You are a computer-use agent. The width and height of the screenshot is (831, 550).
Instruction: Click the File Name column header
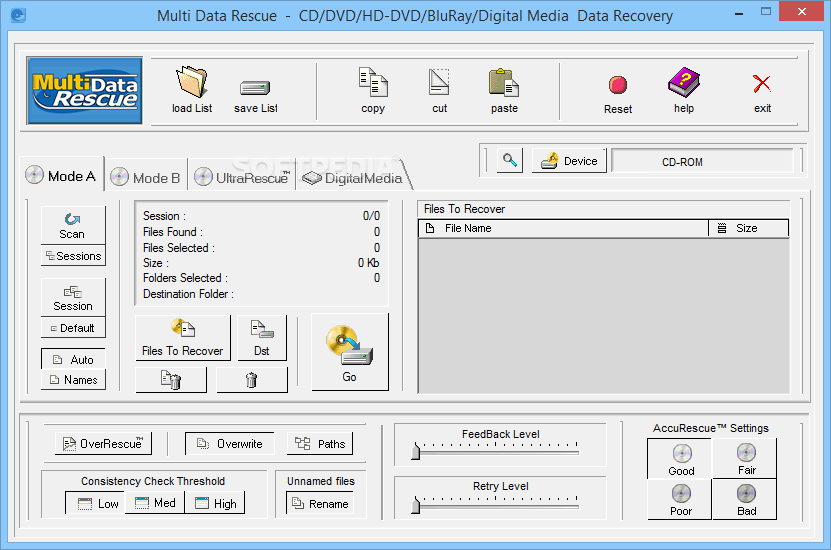(563, 228)
